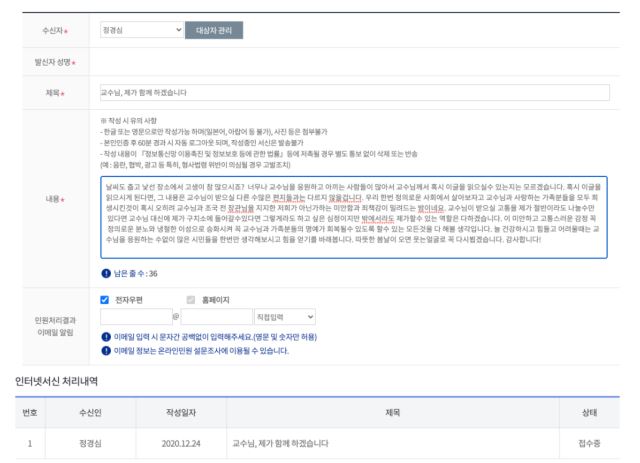Click the 작성일자 column header
The height and width of the screenshot is (463, 640).
pos(181,413)
